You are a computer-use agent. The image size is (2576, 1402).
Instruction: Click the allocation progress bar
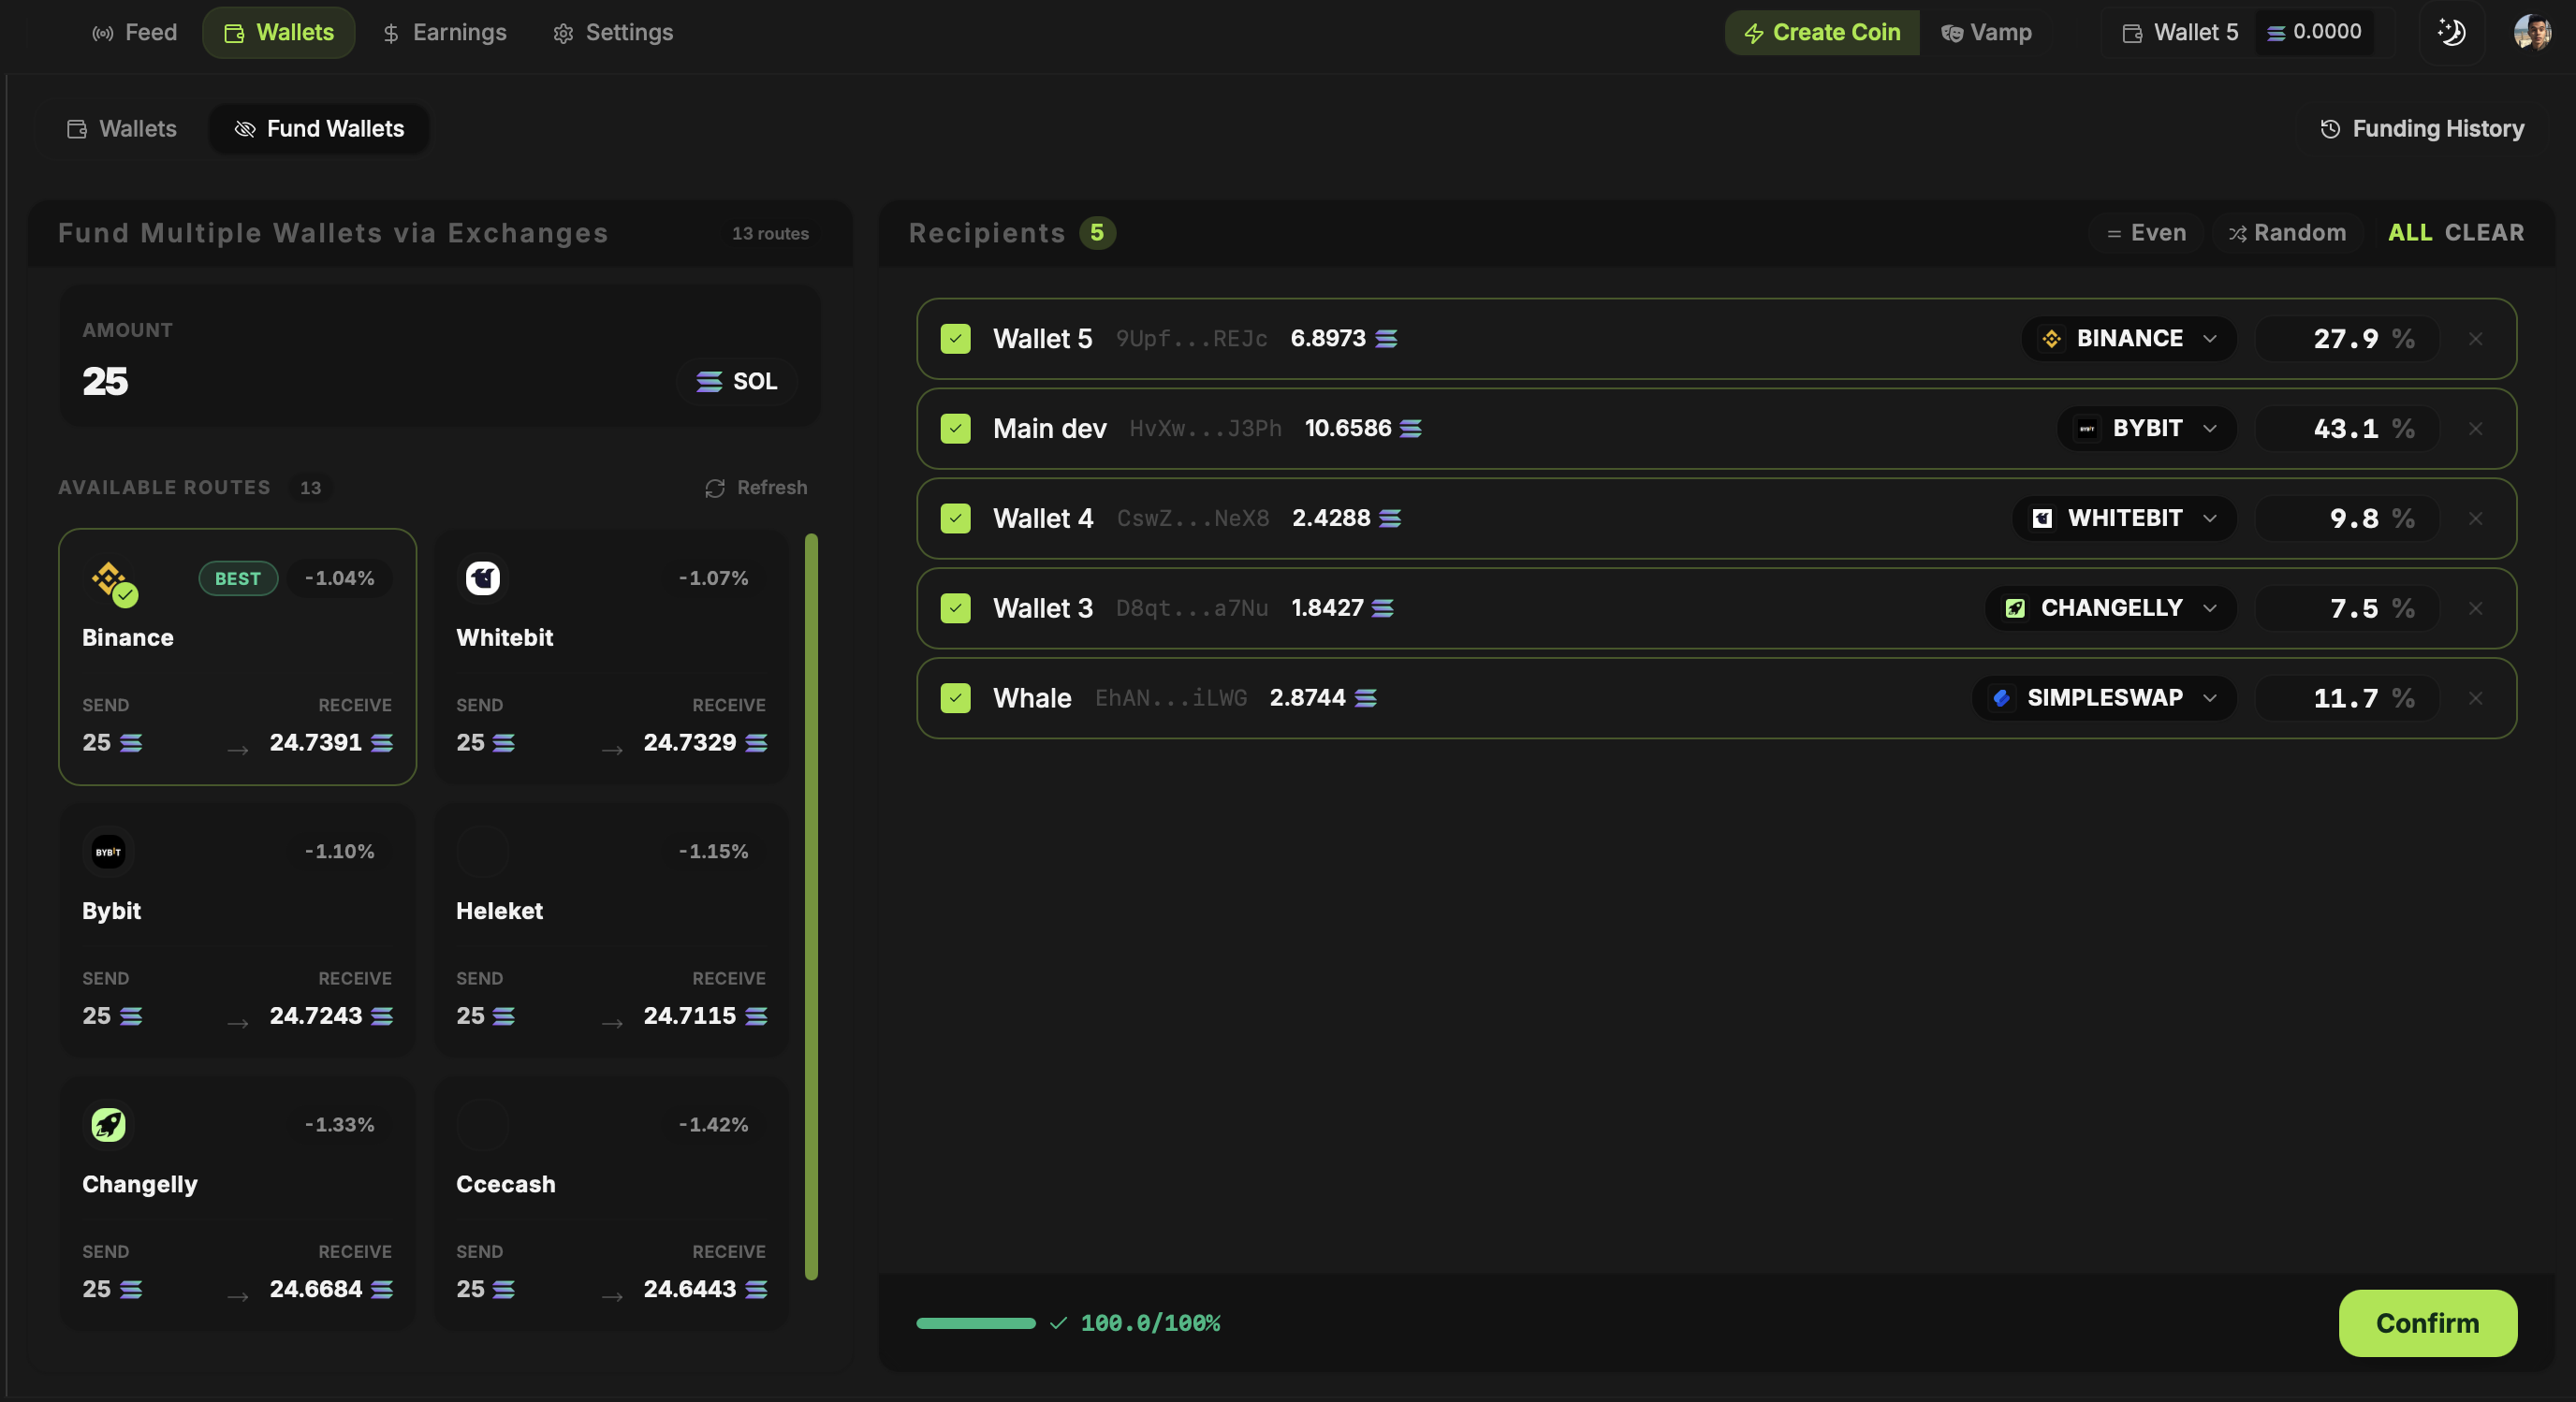click(x=976, y=1323)
